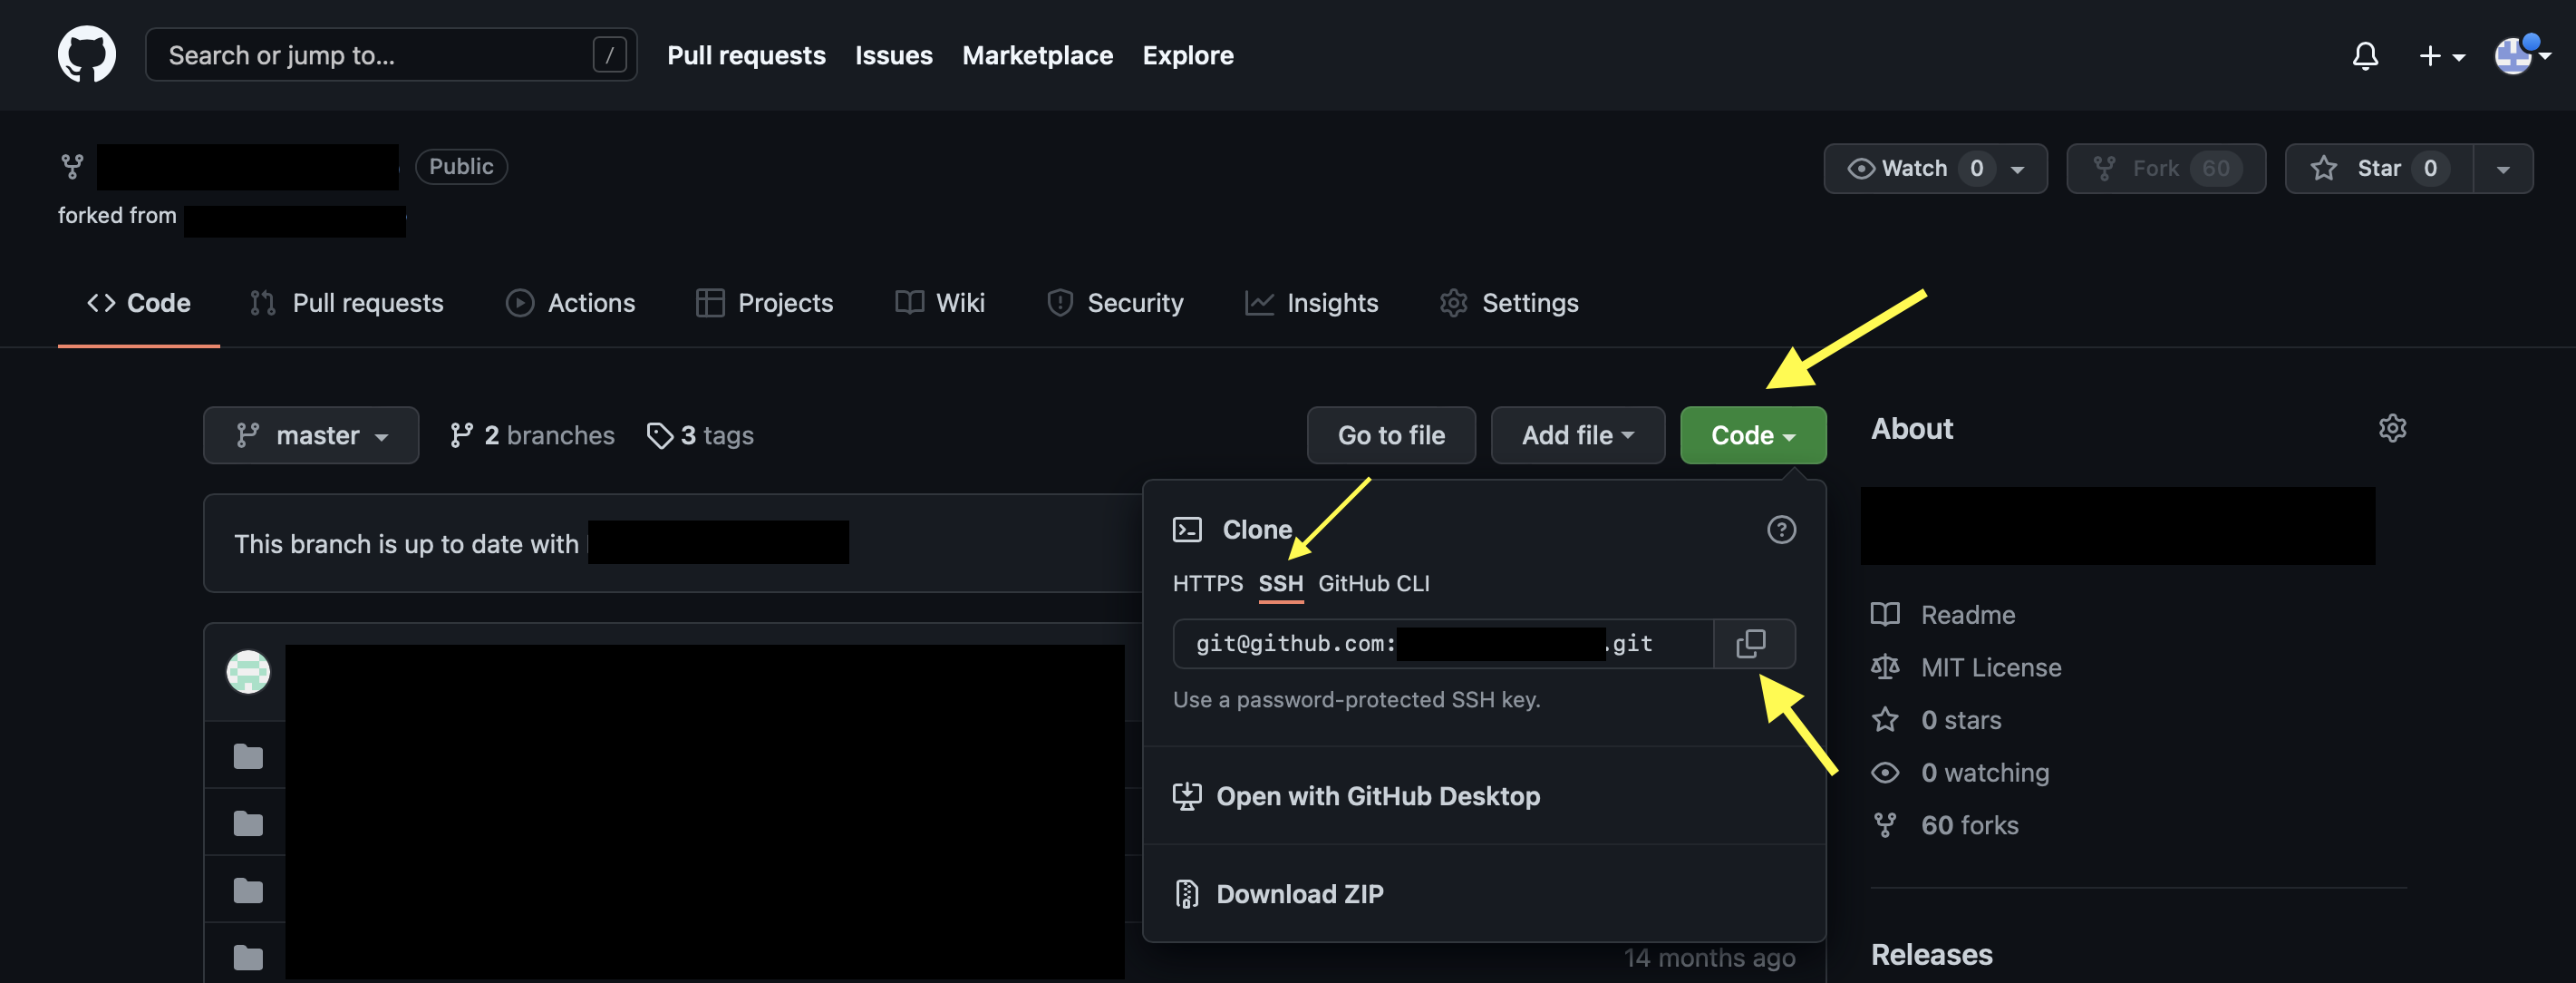
Task: Click the SSH clone URL field
Action: 1443,643
